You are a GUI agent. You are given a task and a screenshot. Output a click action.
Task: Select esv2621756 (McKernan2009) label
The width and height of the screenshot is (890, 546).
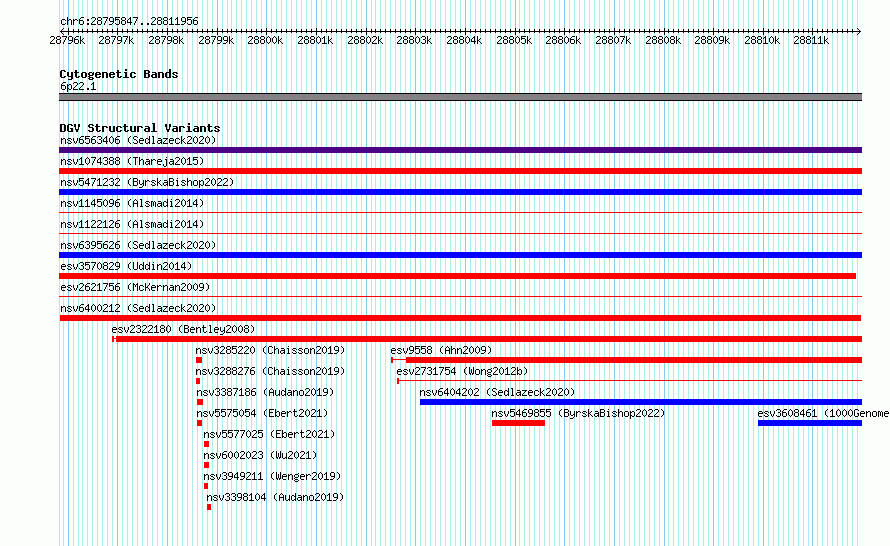[135, 287]
